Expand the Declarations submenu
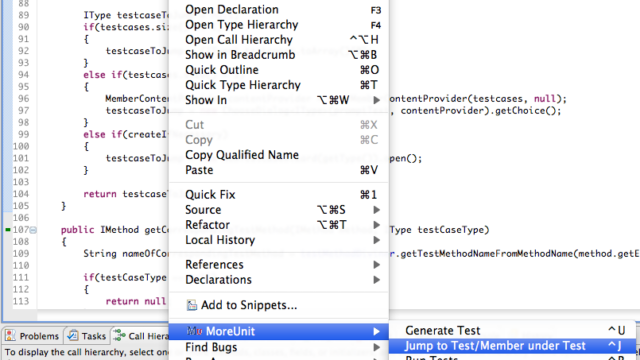The width and height of the screenshot is (640, 360). pyautogui.click(x=279, y=280)
